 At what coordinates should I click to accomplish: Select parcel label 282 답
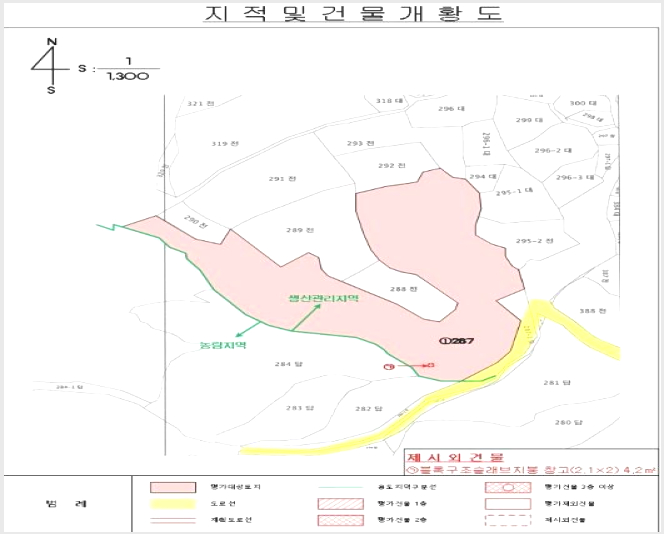[369, 409]
